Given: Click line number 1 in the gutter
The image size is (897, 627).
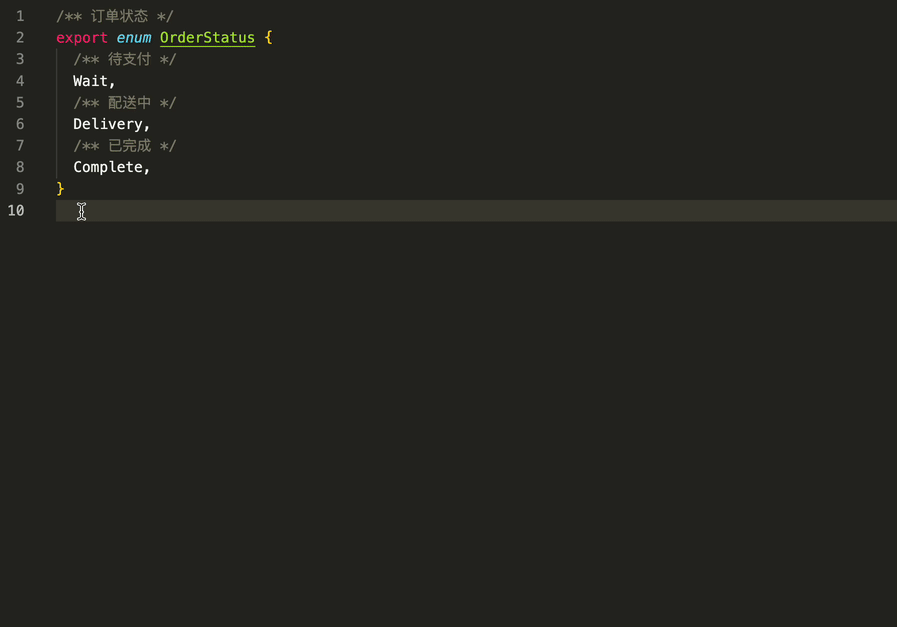Looking at the screenshot, I should pyautogui.click(x=20, y=16).
